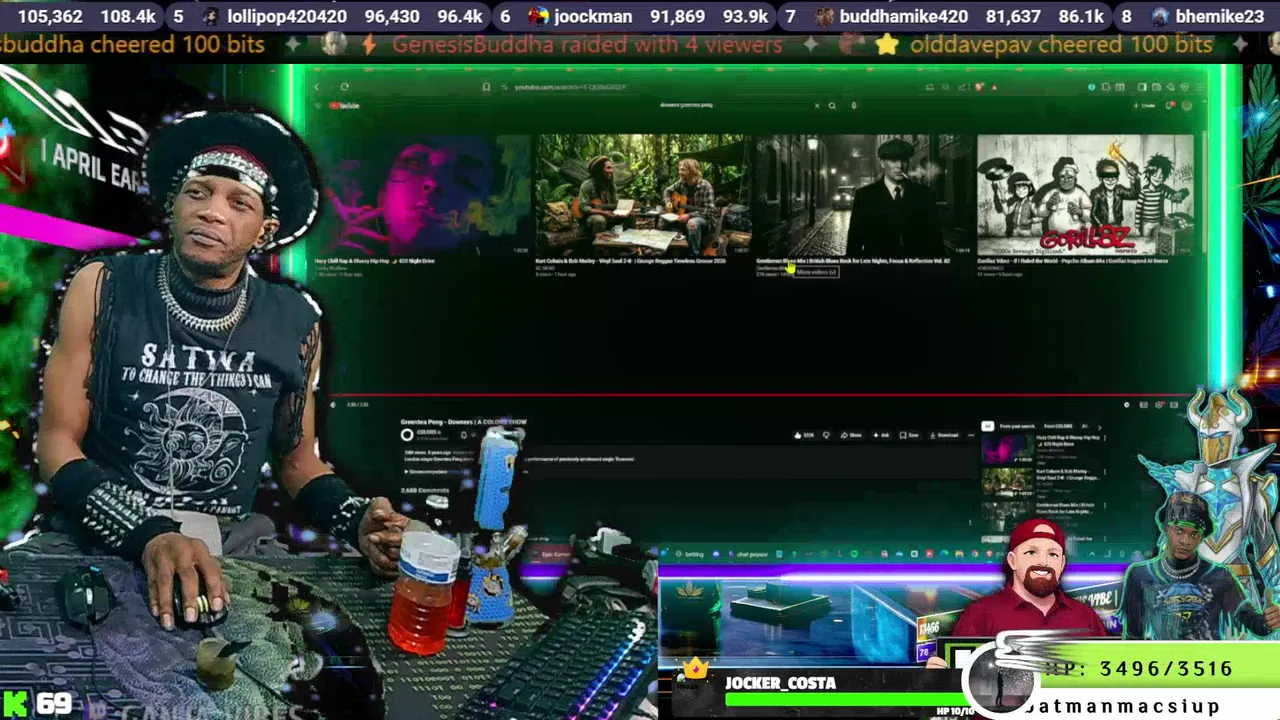Open Gorillaz Vibez end-screen video title
1280x720 pixels.
[1072, 261]
